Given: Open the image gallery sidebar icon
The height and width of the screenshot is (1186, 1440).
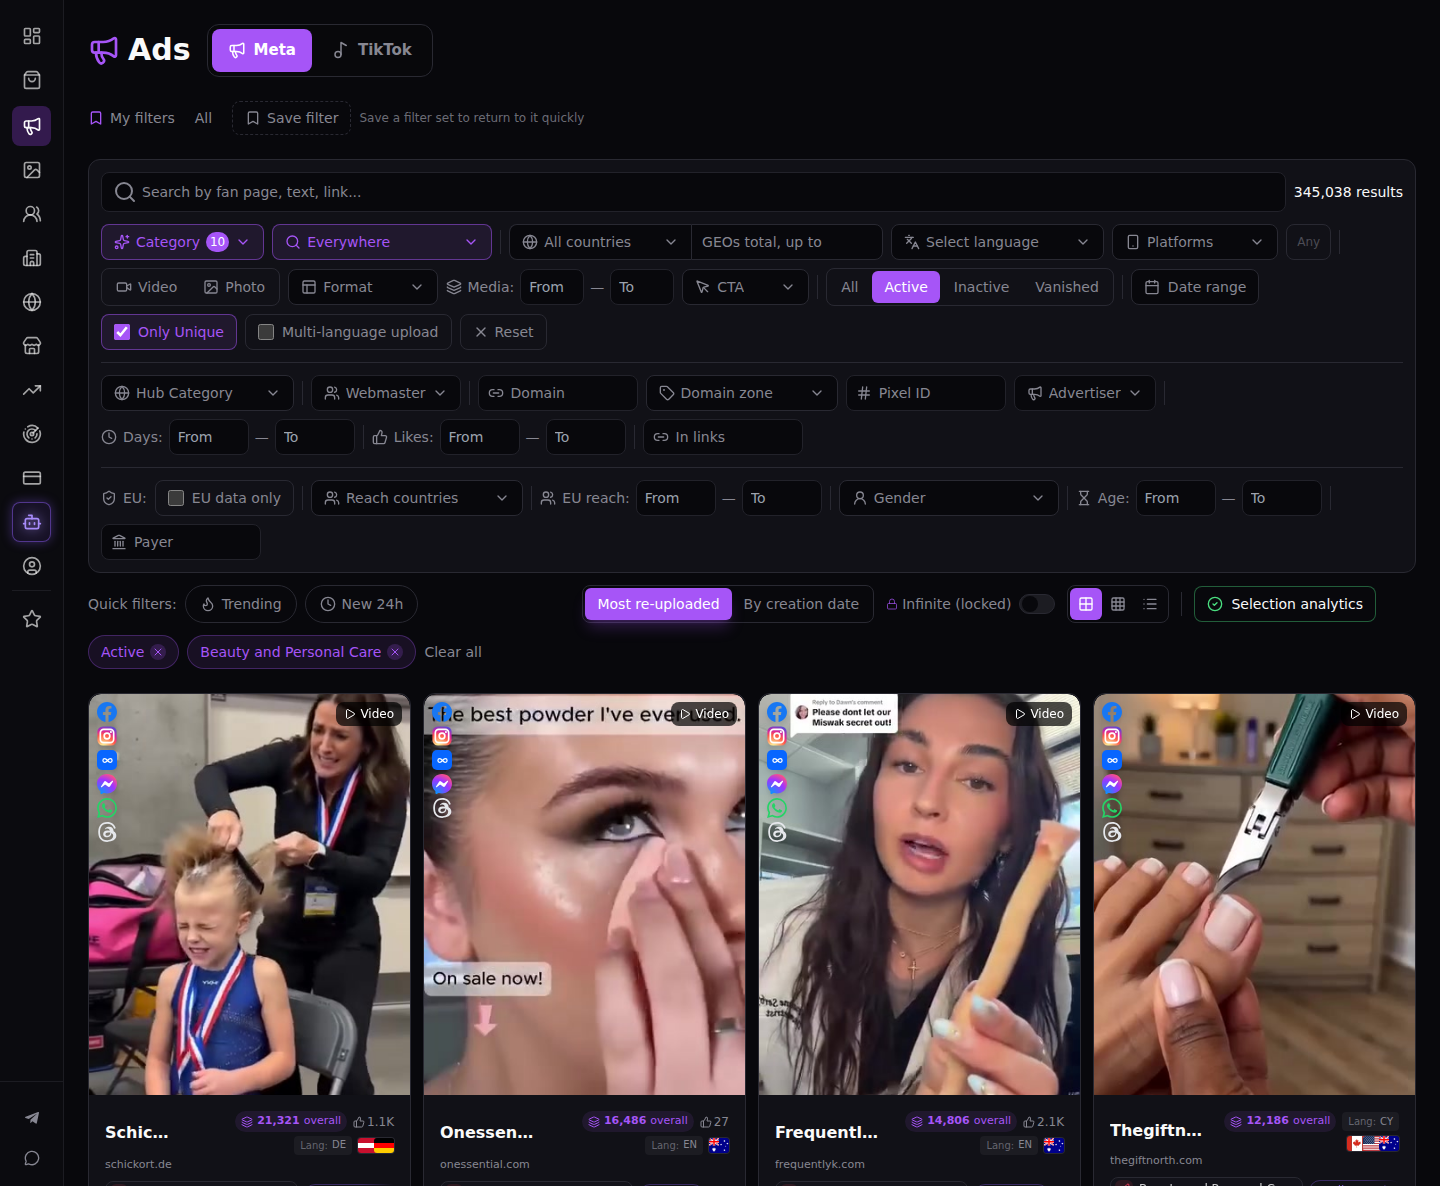Looking at the screenshot, I should click(32, 170).
